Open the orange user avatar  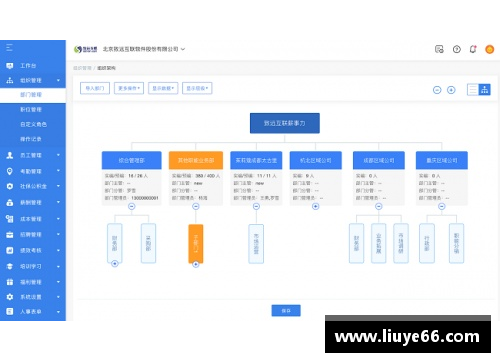click(x=489, y=49)
